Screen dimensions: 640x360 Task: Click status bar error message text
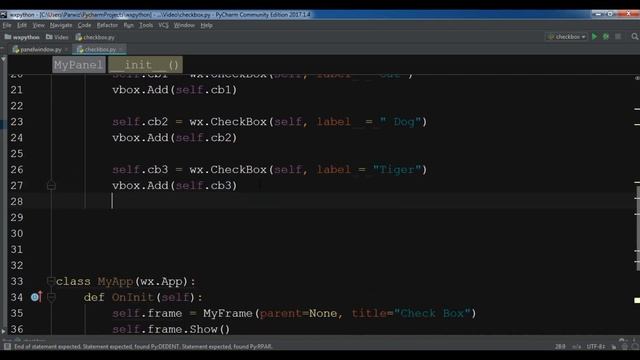click(x=143, y=347)
